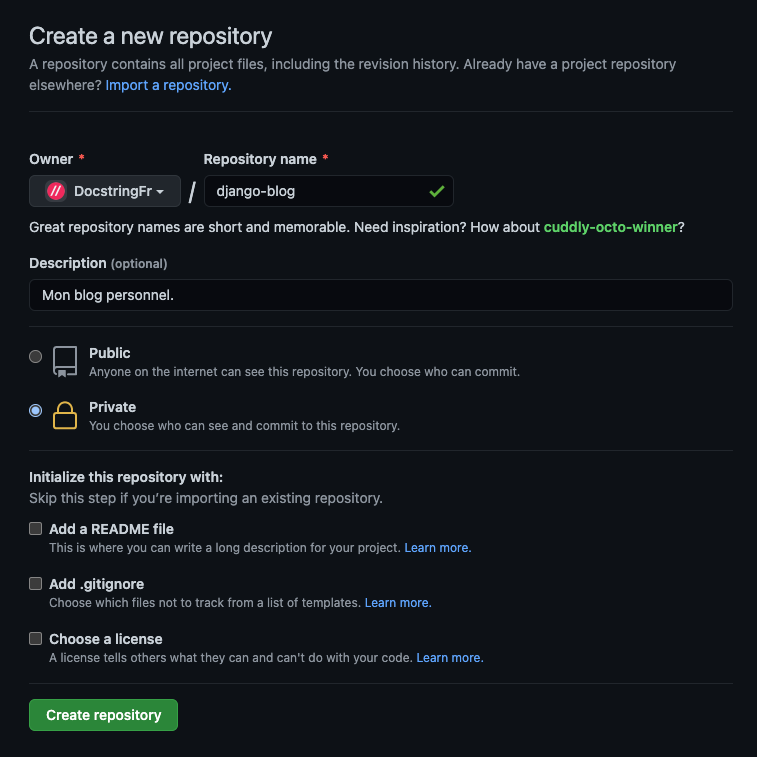Click the Choose a license label
757x757 pixels.
[106, 639]
